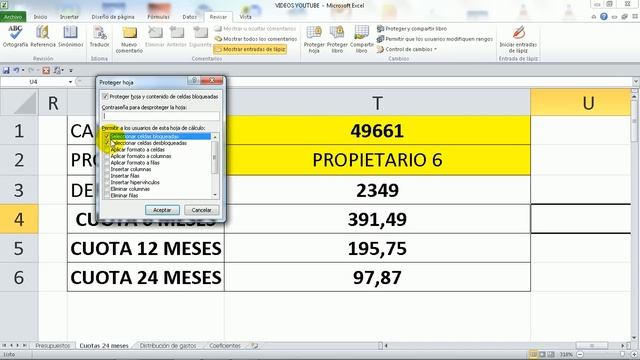This screenshot has height=360, width=640.
Task: Go to the Siguiente comment
Action: tap(200, 36)
